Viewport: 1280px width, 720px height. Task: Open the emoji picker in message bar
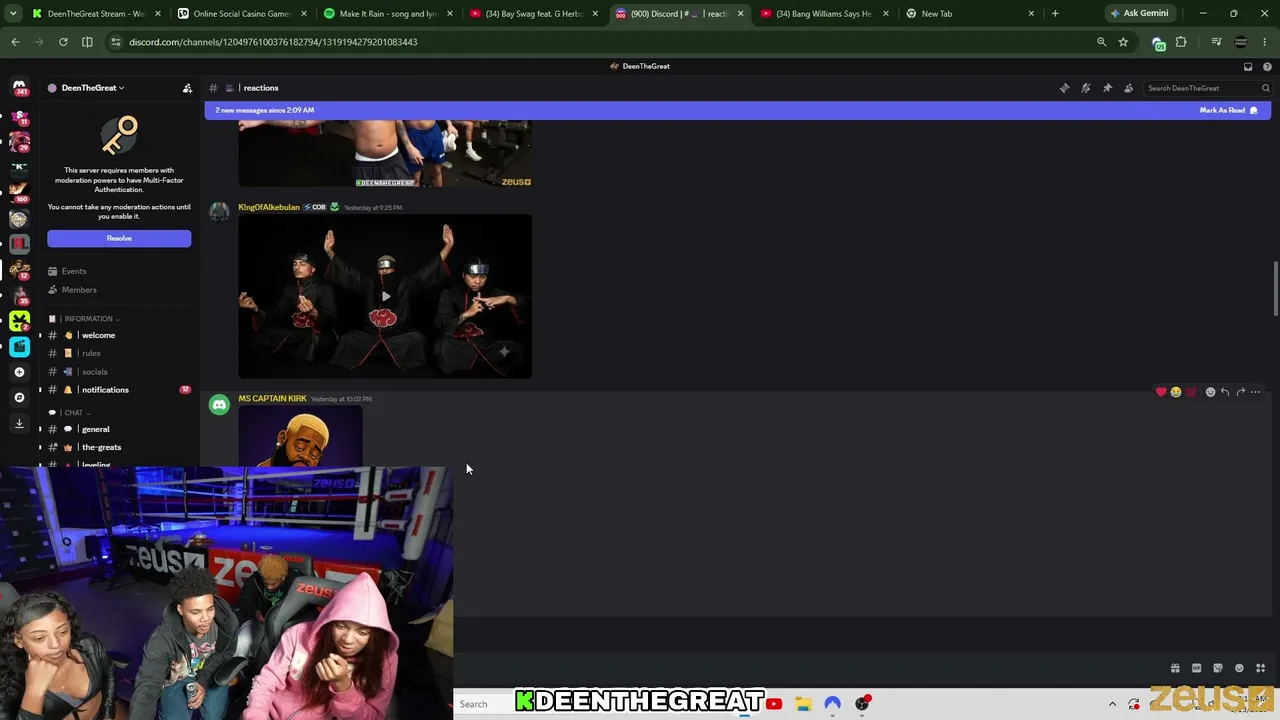(x=1239, y=668)
